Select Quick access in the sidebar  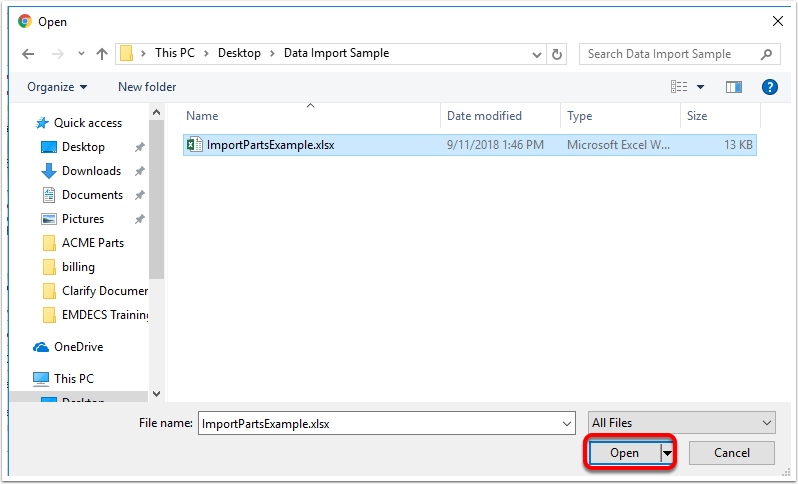click(x=88, y=123)
